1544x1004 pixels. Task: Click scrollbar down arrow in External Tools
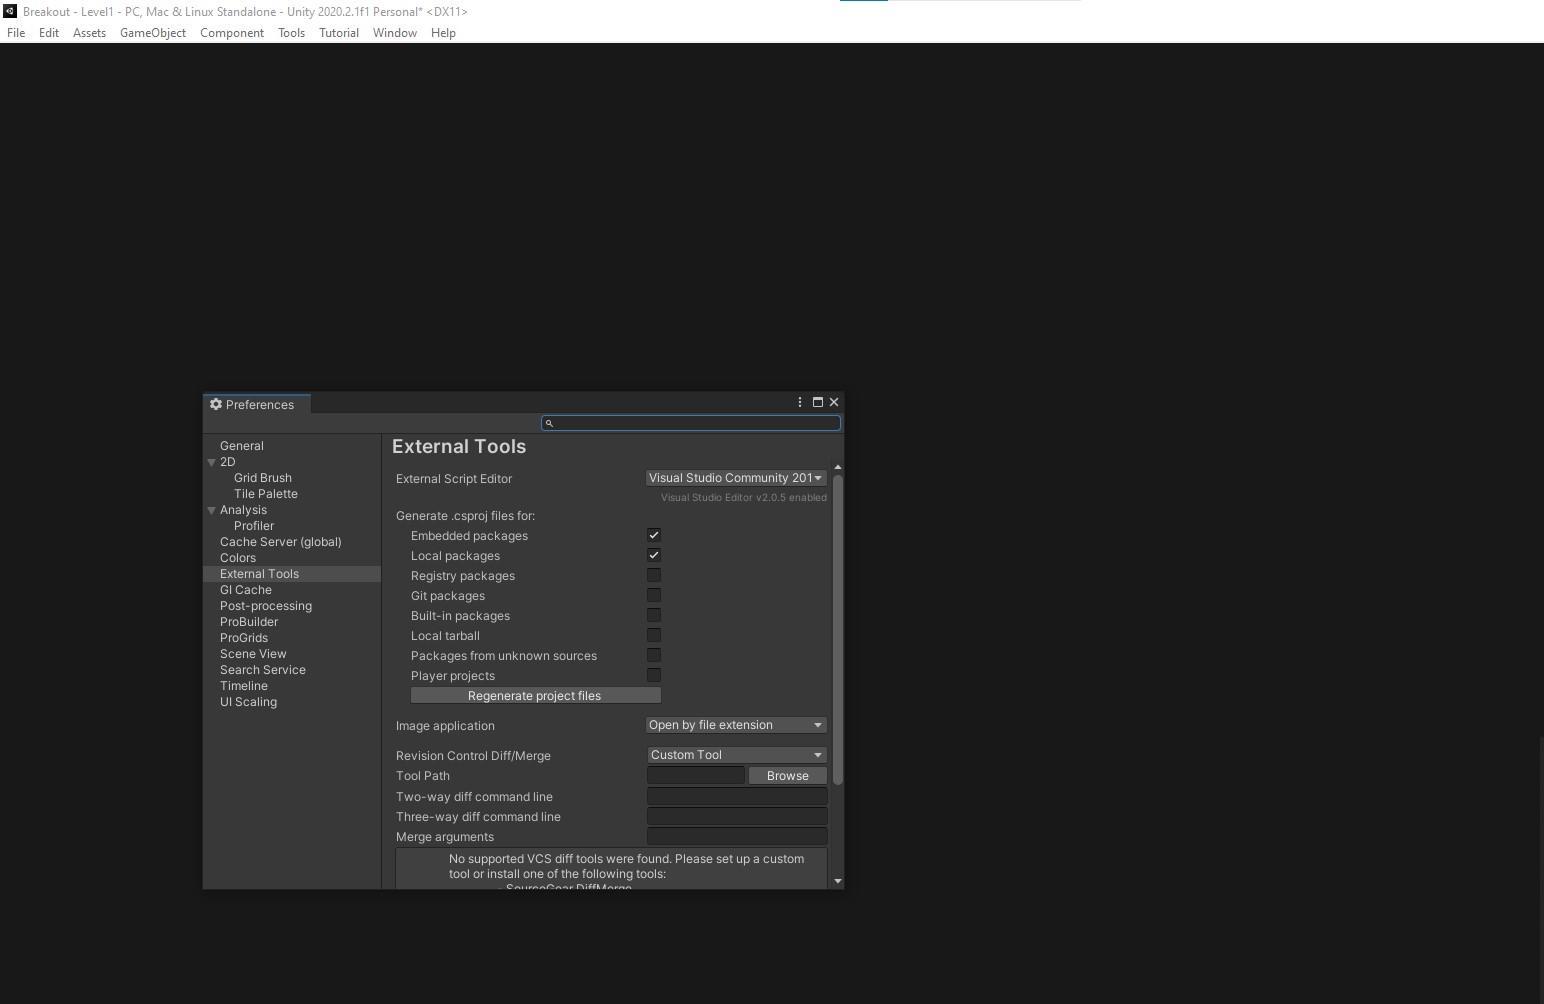(x=838, y=881)
